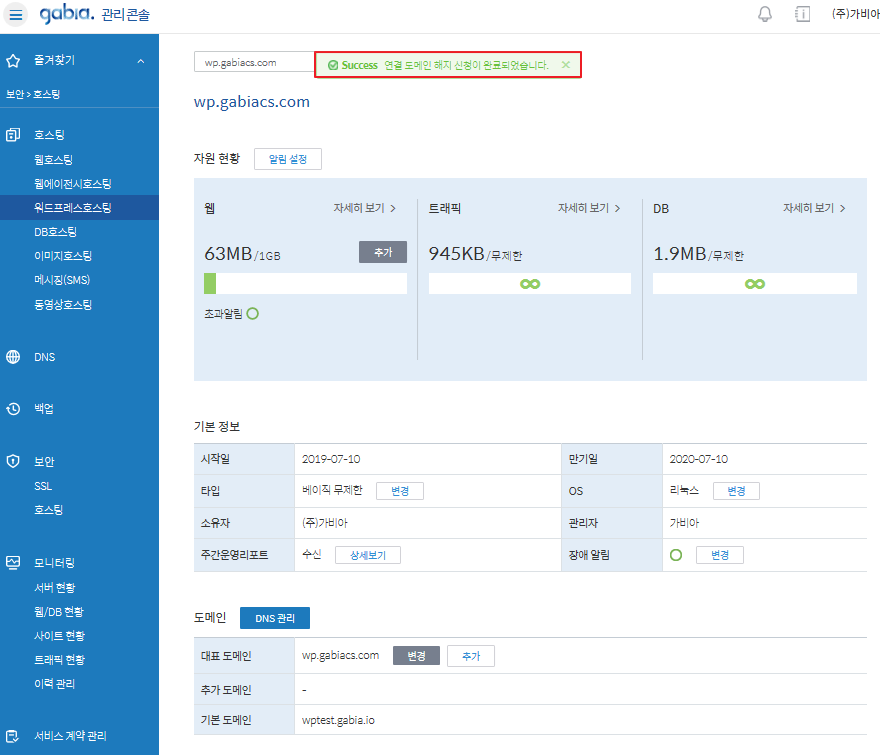Open 서버 현황 in sidebar
The width and height of the screenshot is (880, 755).
pos(54,588)
